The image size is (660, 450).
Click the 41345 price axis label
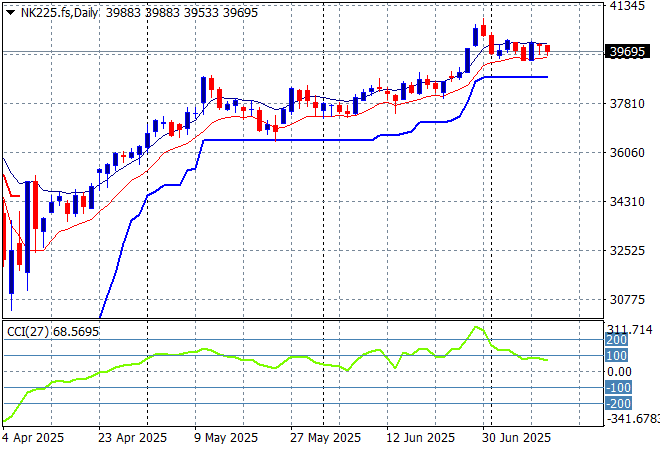tap(626, 6)
